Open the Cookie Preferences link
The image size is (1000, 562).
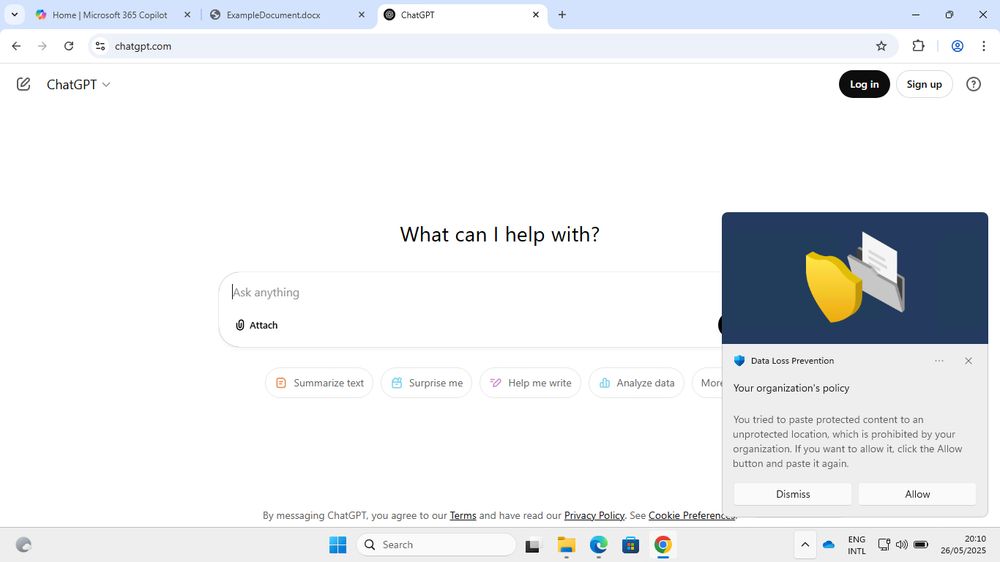(691, 515)
